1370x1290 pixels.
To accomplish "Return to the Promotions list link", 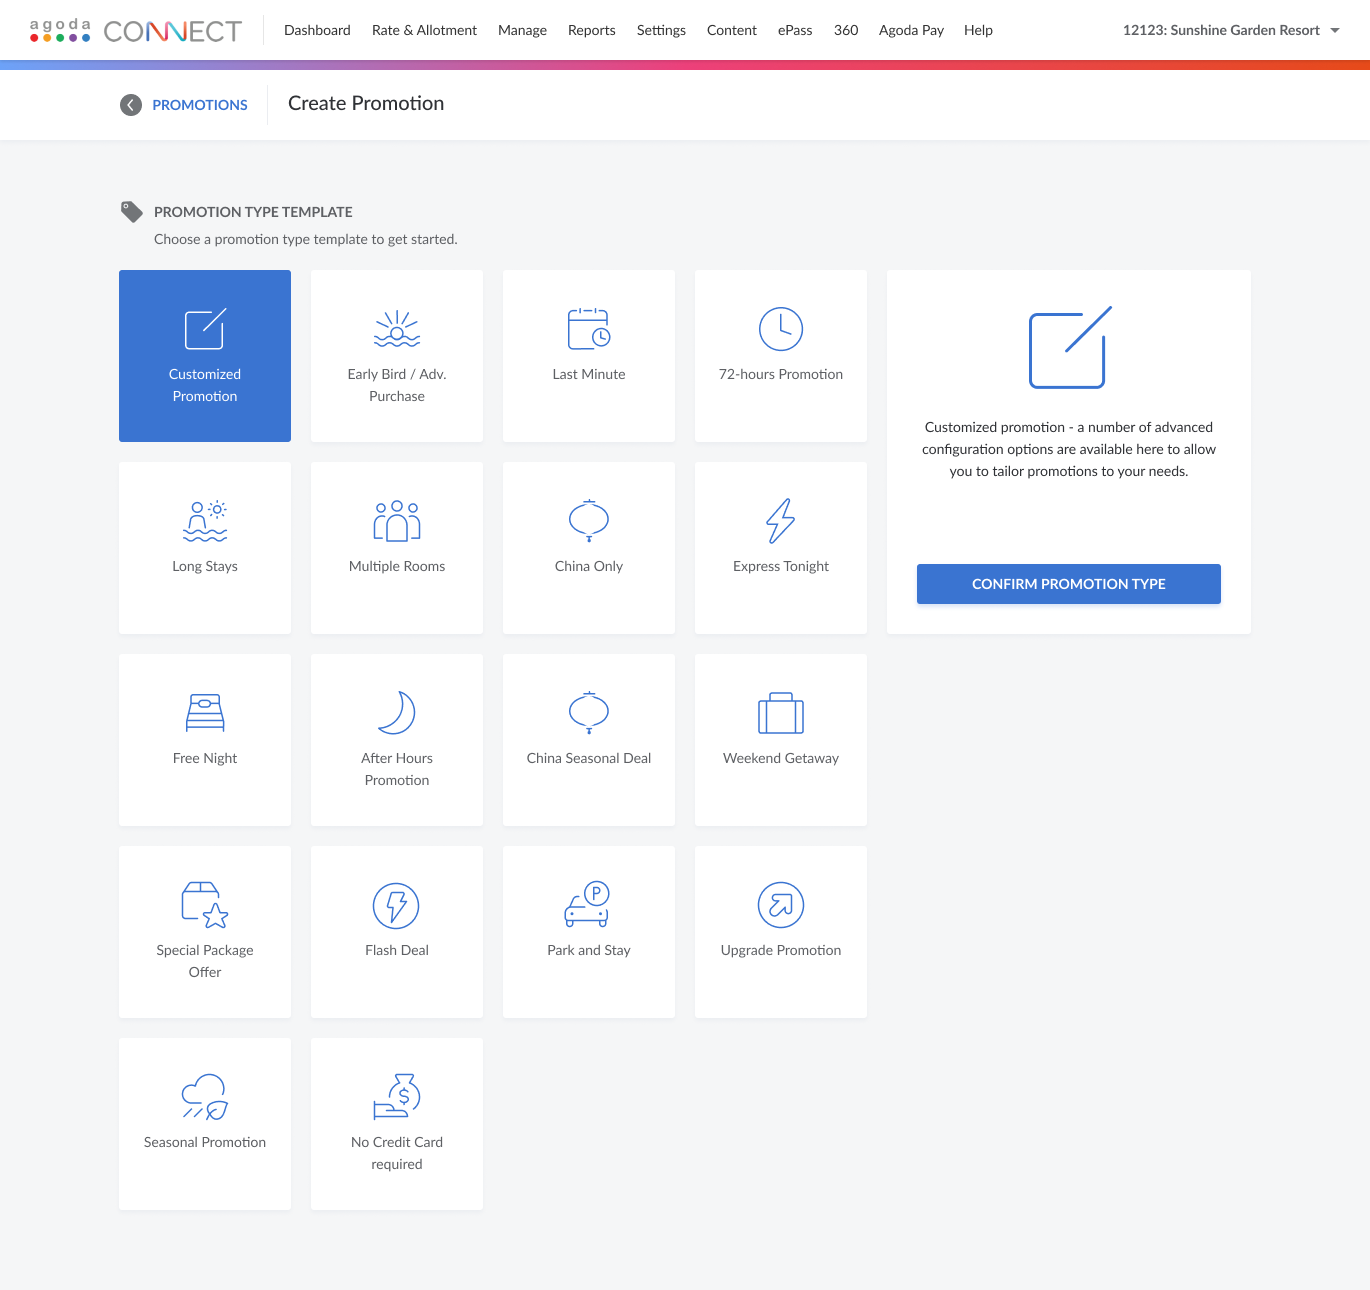I will pos(200,105).
